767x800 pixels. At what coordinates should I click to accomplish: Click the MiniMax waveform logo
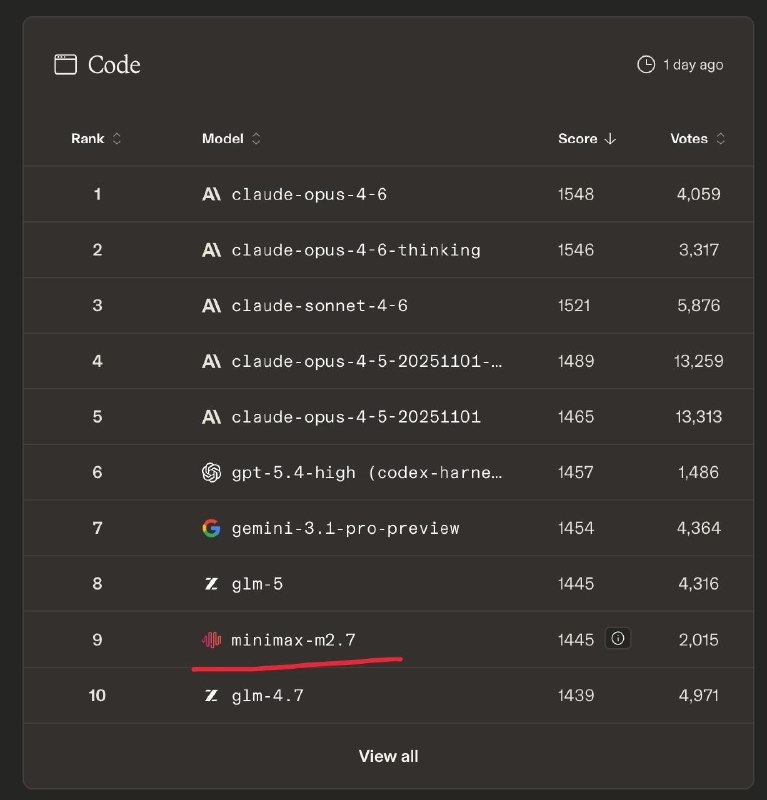(211, 639)
